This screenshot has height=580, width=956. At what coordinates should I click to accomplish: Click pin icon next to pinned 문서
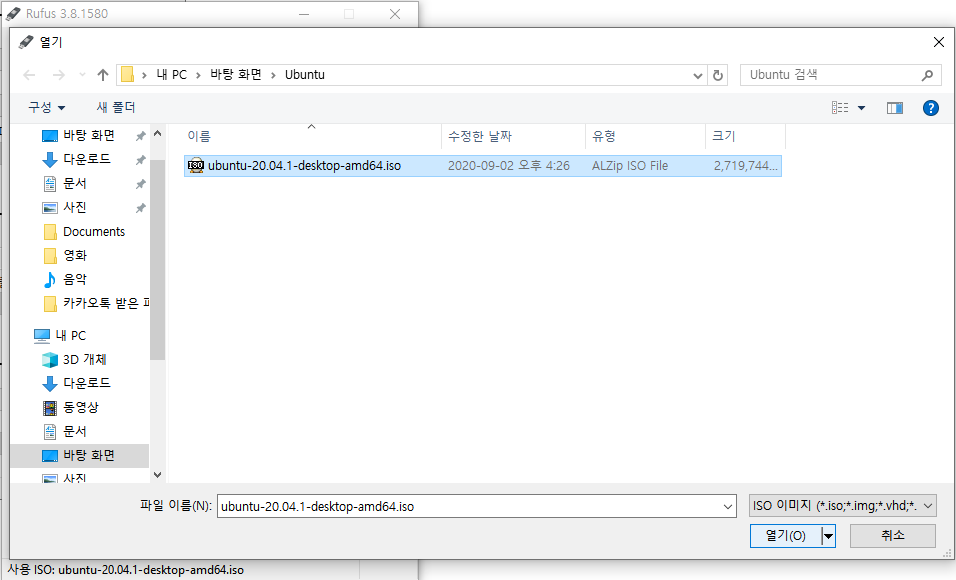140,184
